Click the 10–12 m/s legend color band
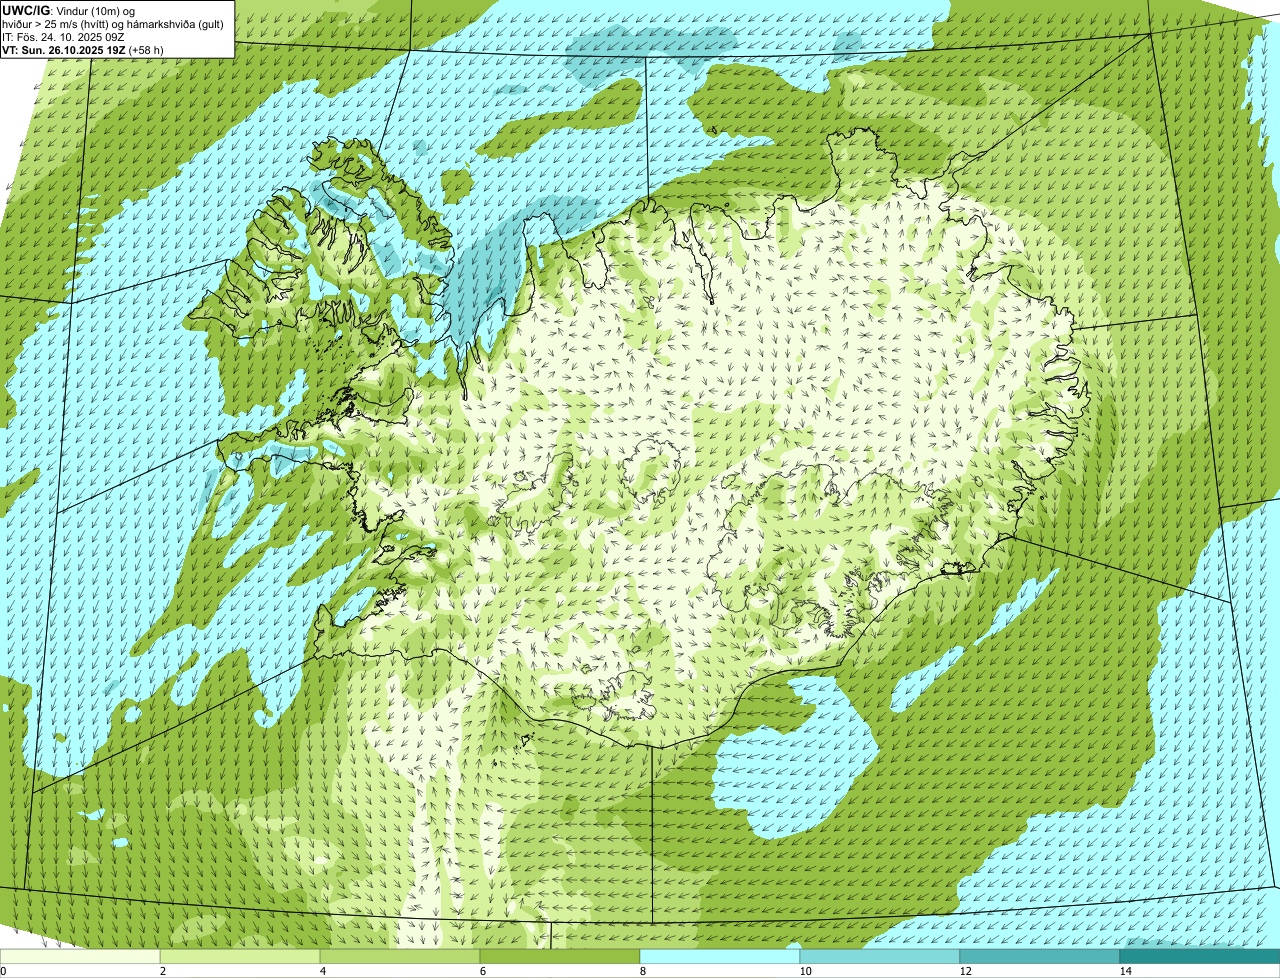Screen dimensions: 1280x978 coord(880,956)
